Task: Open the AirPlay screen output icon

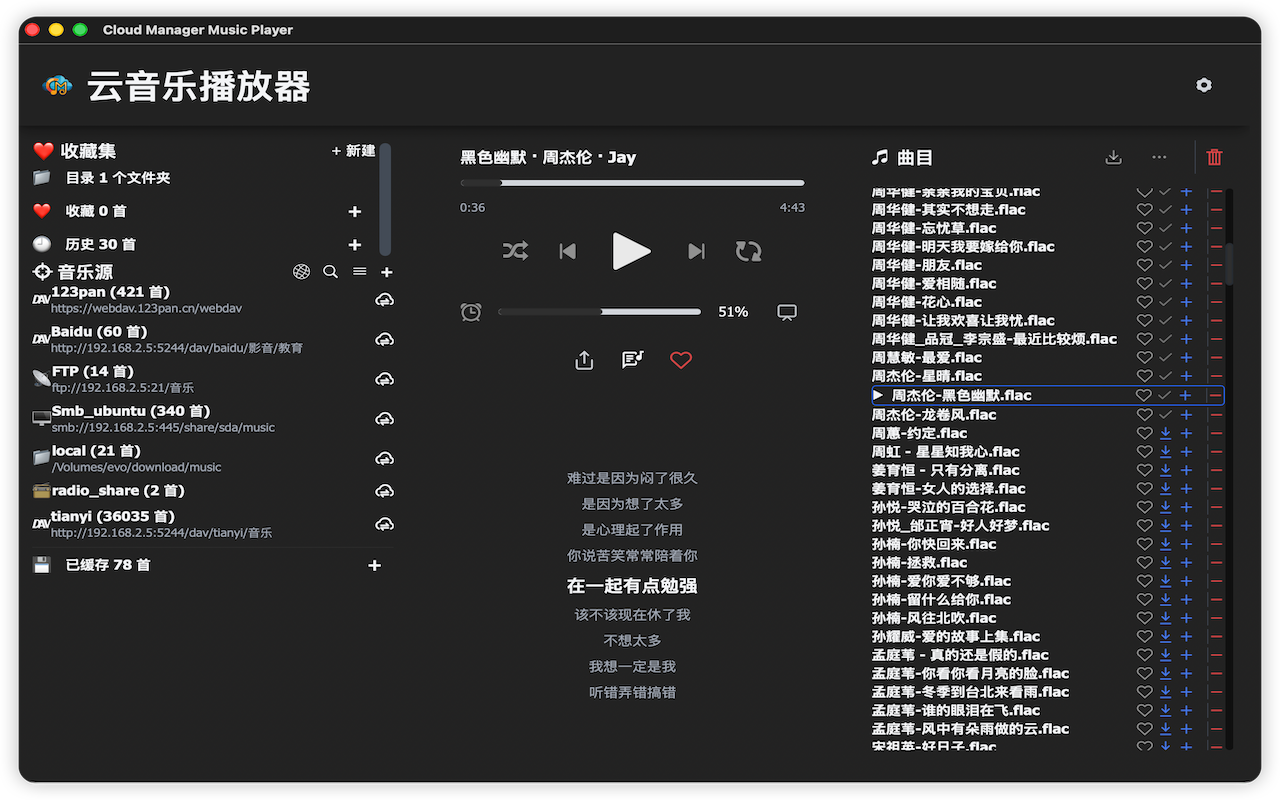Action: [x=787, y=312]
